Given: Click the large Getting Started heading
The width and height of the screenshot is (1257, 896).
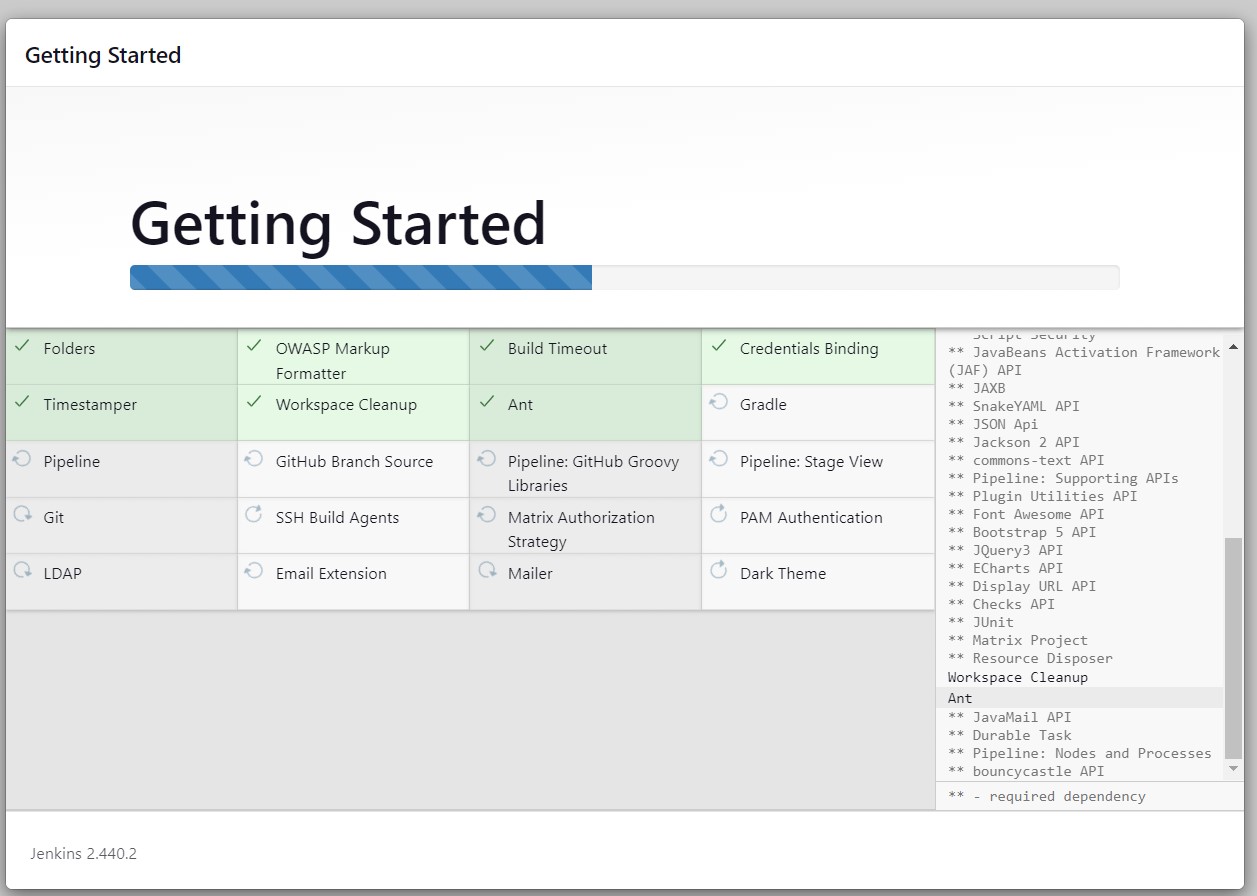Looking at the screenshot, I should [x=338, y=224].
